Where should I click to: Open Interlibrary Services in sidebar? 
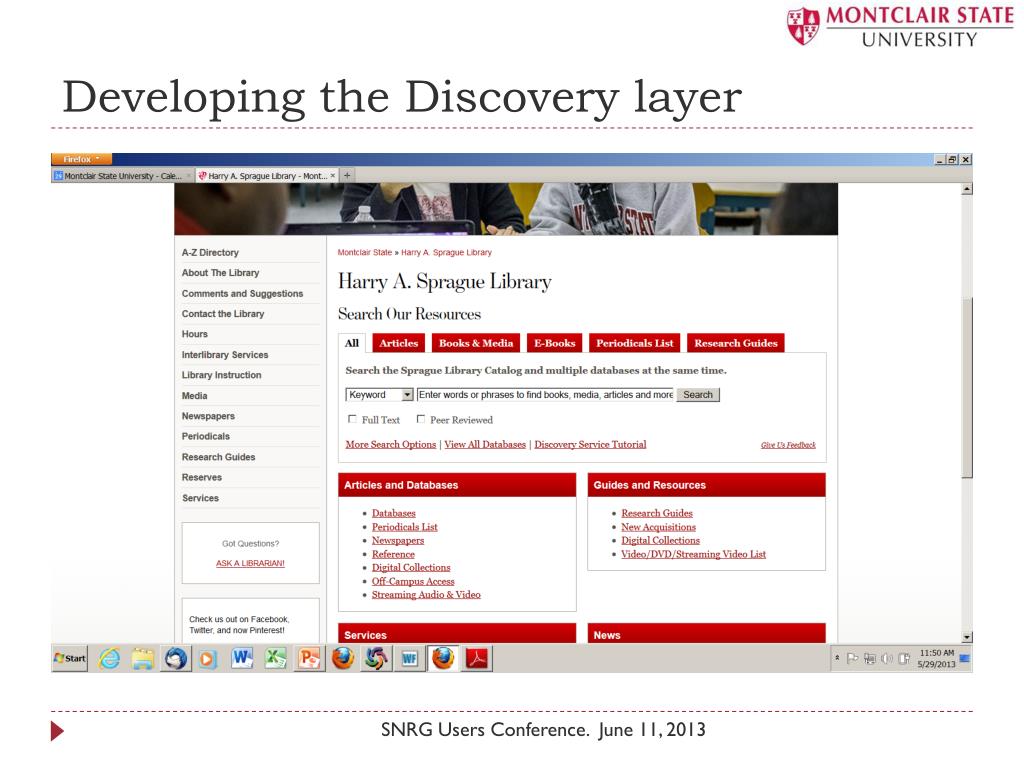pyautogui.click(x=225, y=355)
